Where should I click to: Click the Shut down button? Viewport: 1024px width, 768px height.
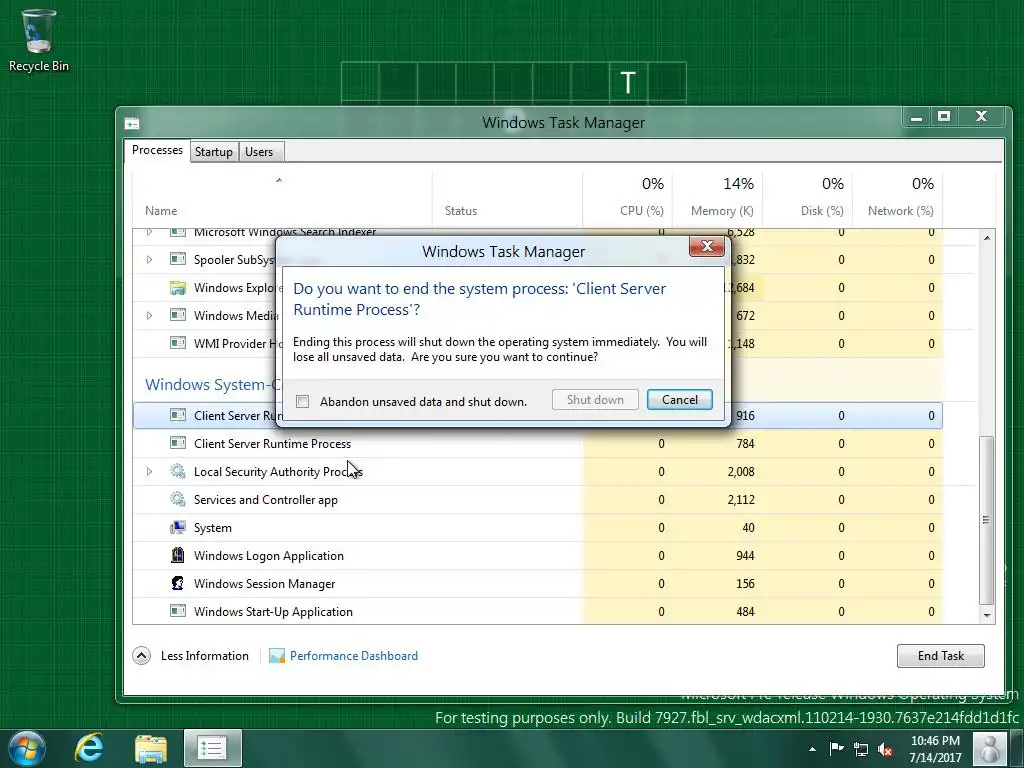tap(595, 400)
